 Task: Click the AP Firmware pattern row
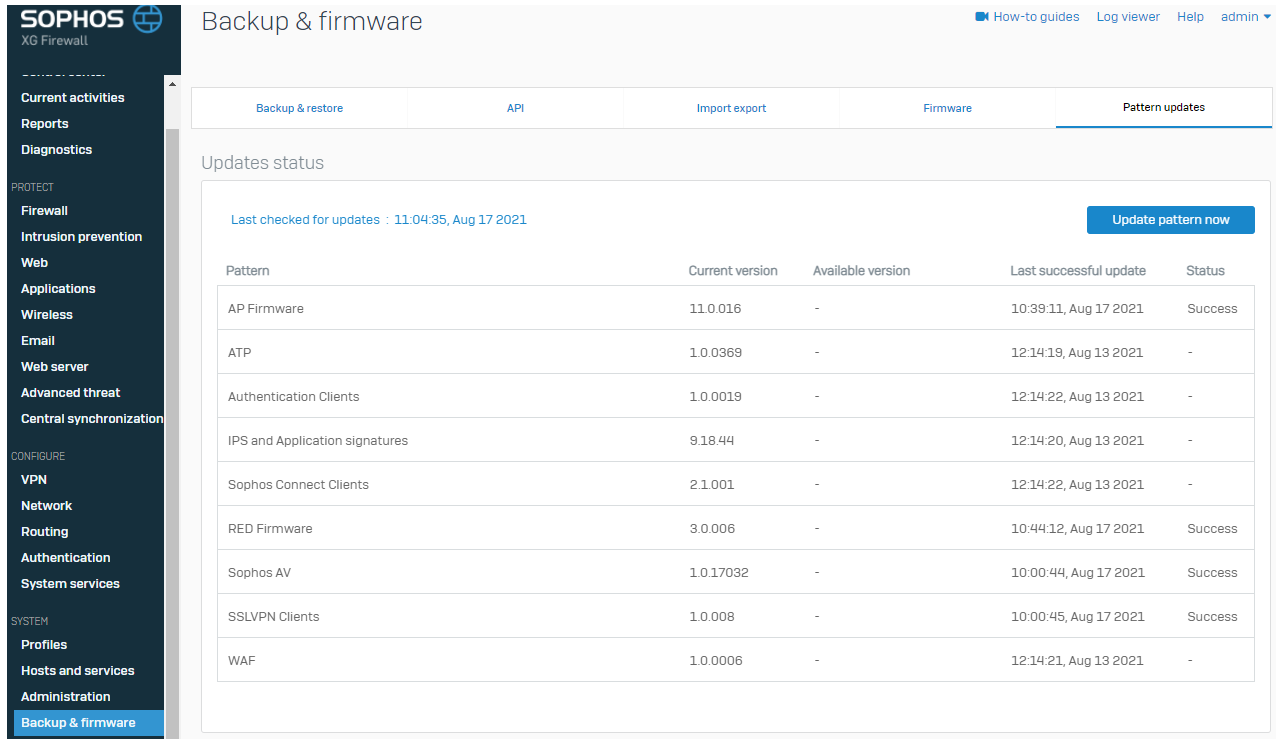(735, 308)
